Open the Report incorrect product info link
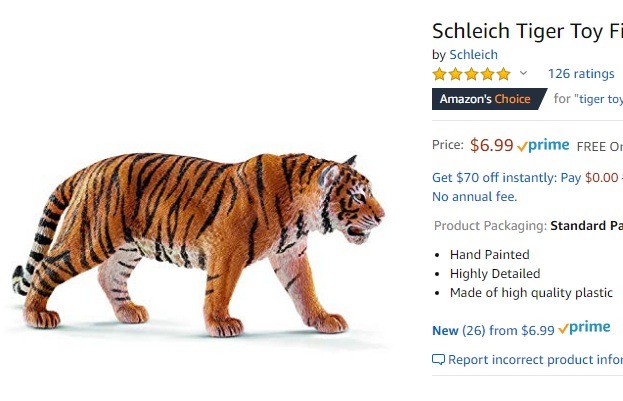The image size is (623, 401). (x=535, y=360)
